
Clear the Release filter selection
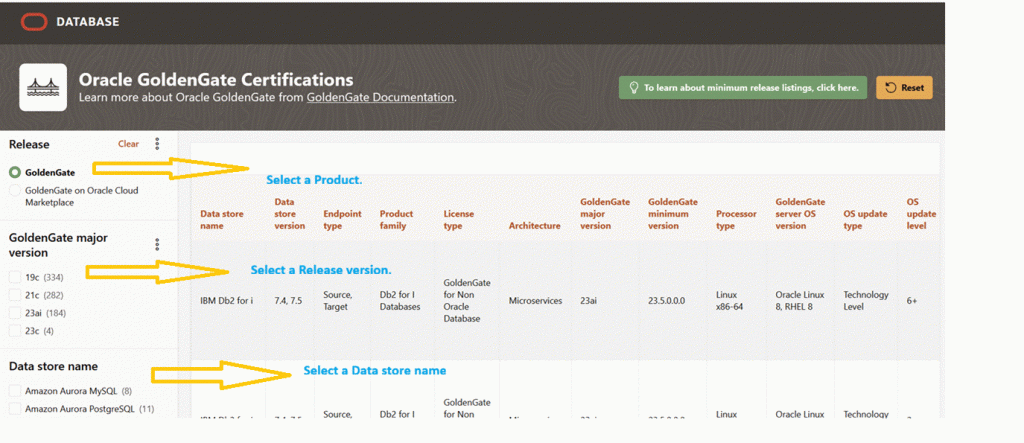128,144
